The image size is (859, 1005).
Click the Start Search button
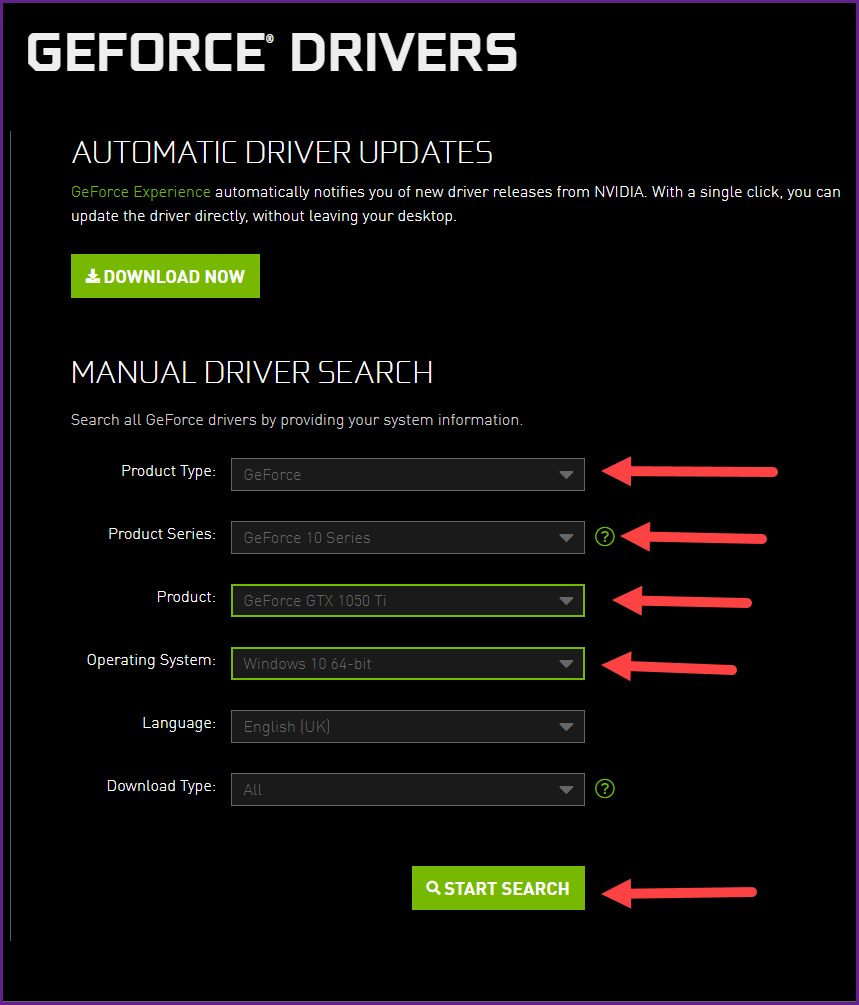click(498, 888)
